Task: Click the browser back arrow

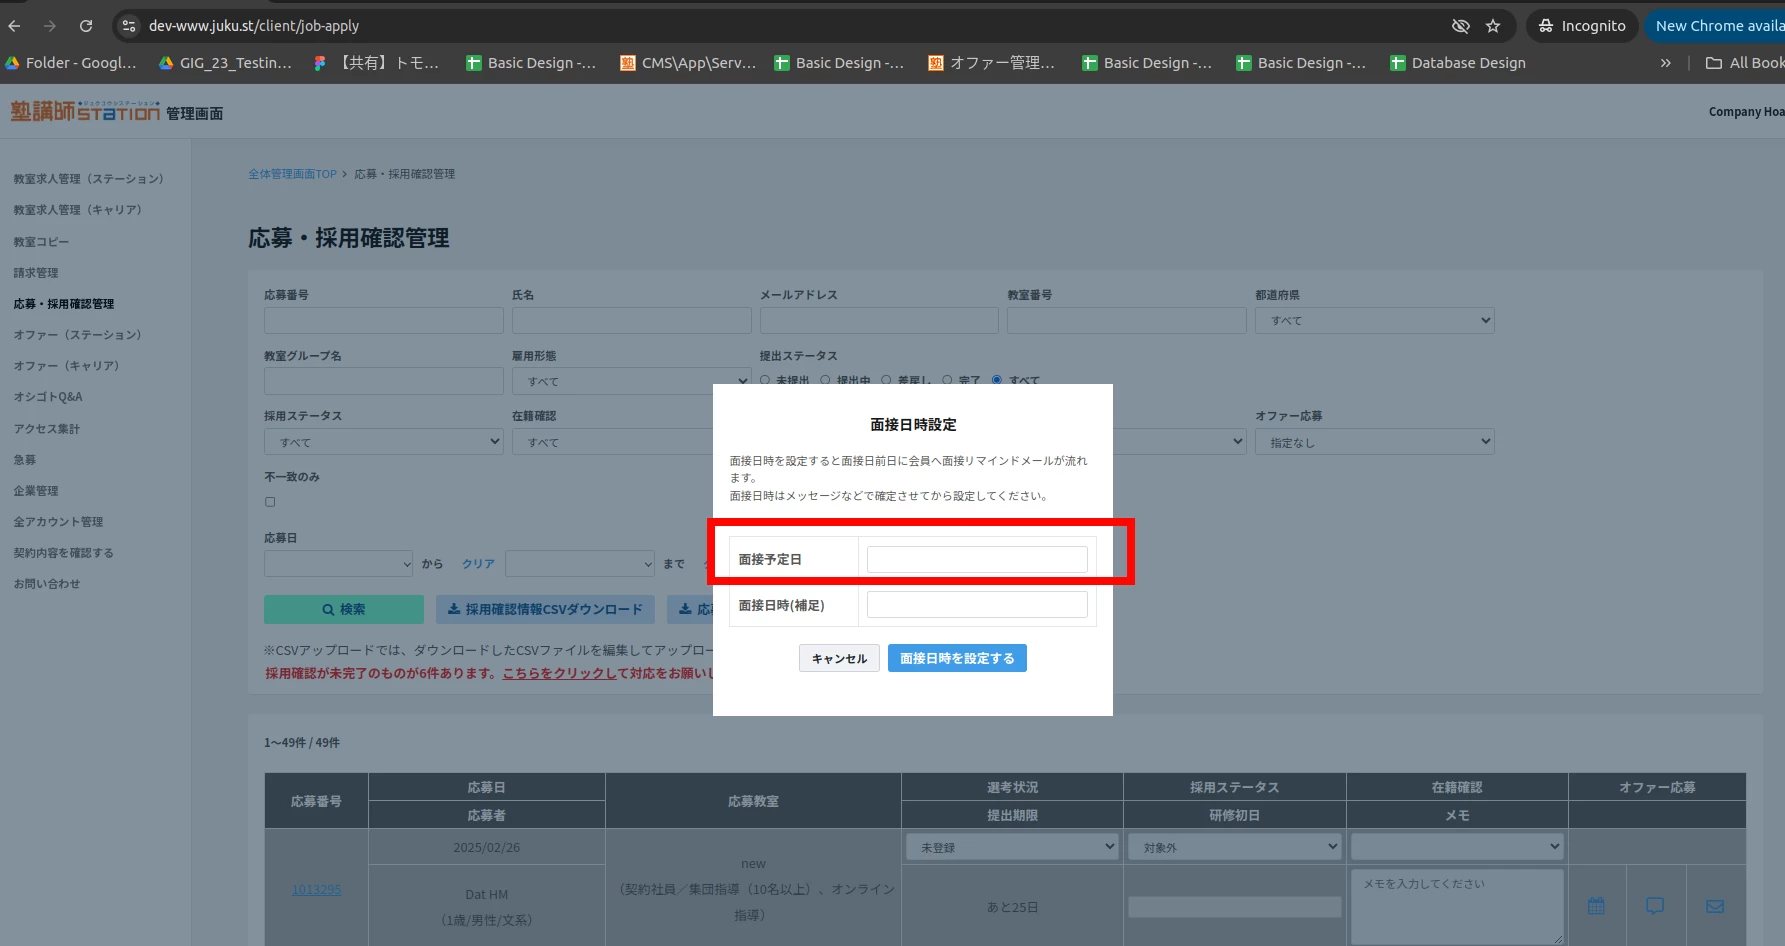Action: pyautogui.click(x=15, y=26)
